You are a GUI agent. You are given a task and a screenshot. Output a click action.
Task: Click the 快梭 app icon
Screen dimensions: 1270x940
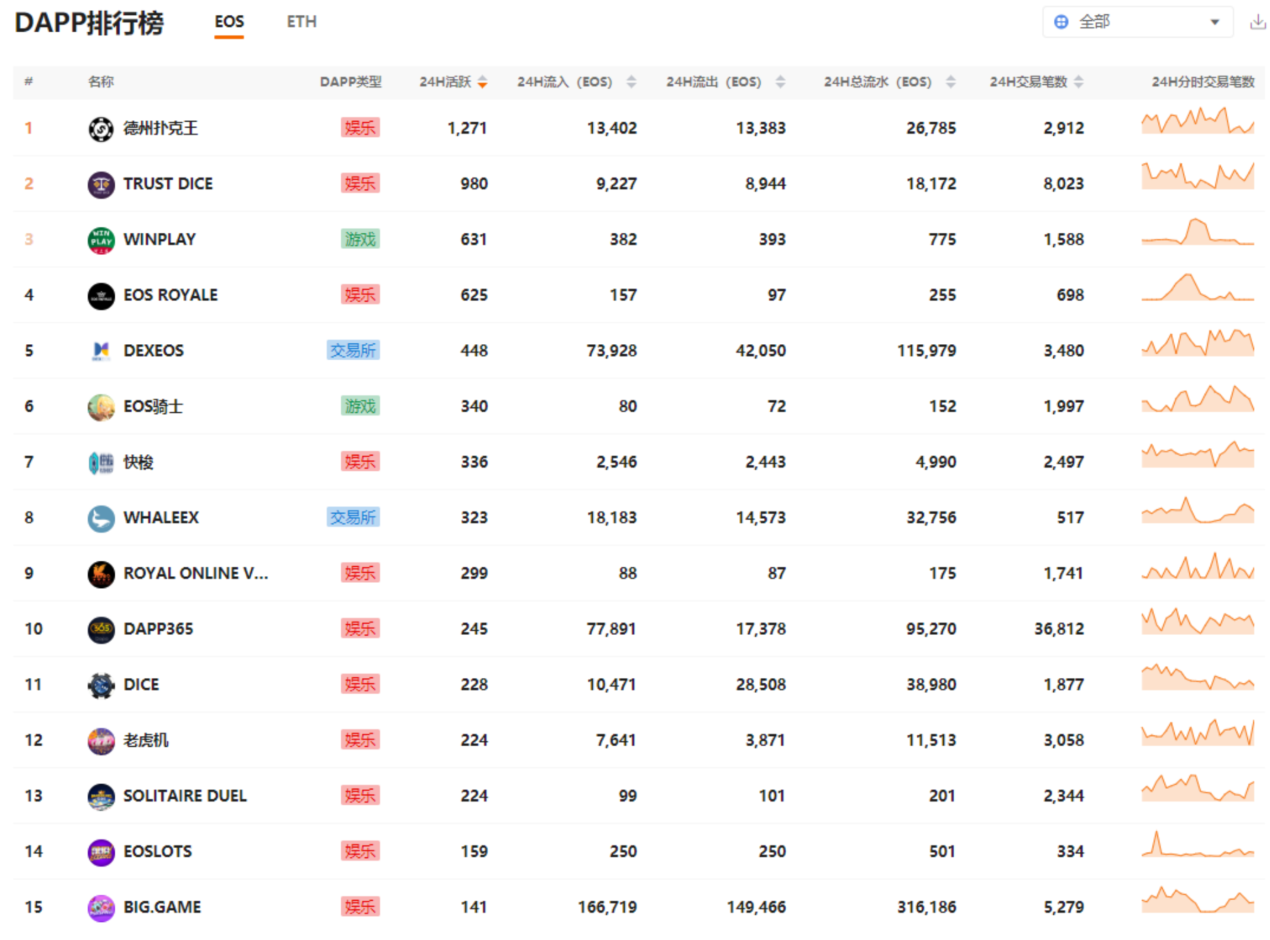coord(101,462)
